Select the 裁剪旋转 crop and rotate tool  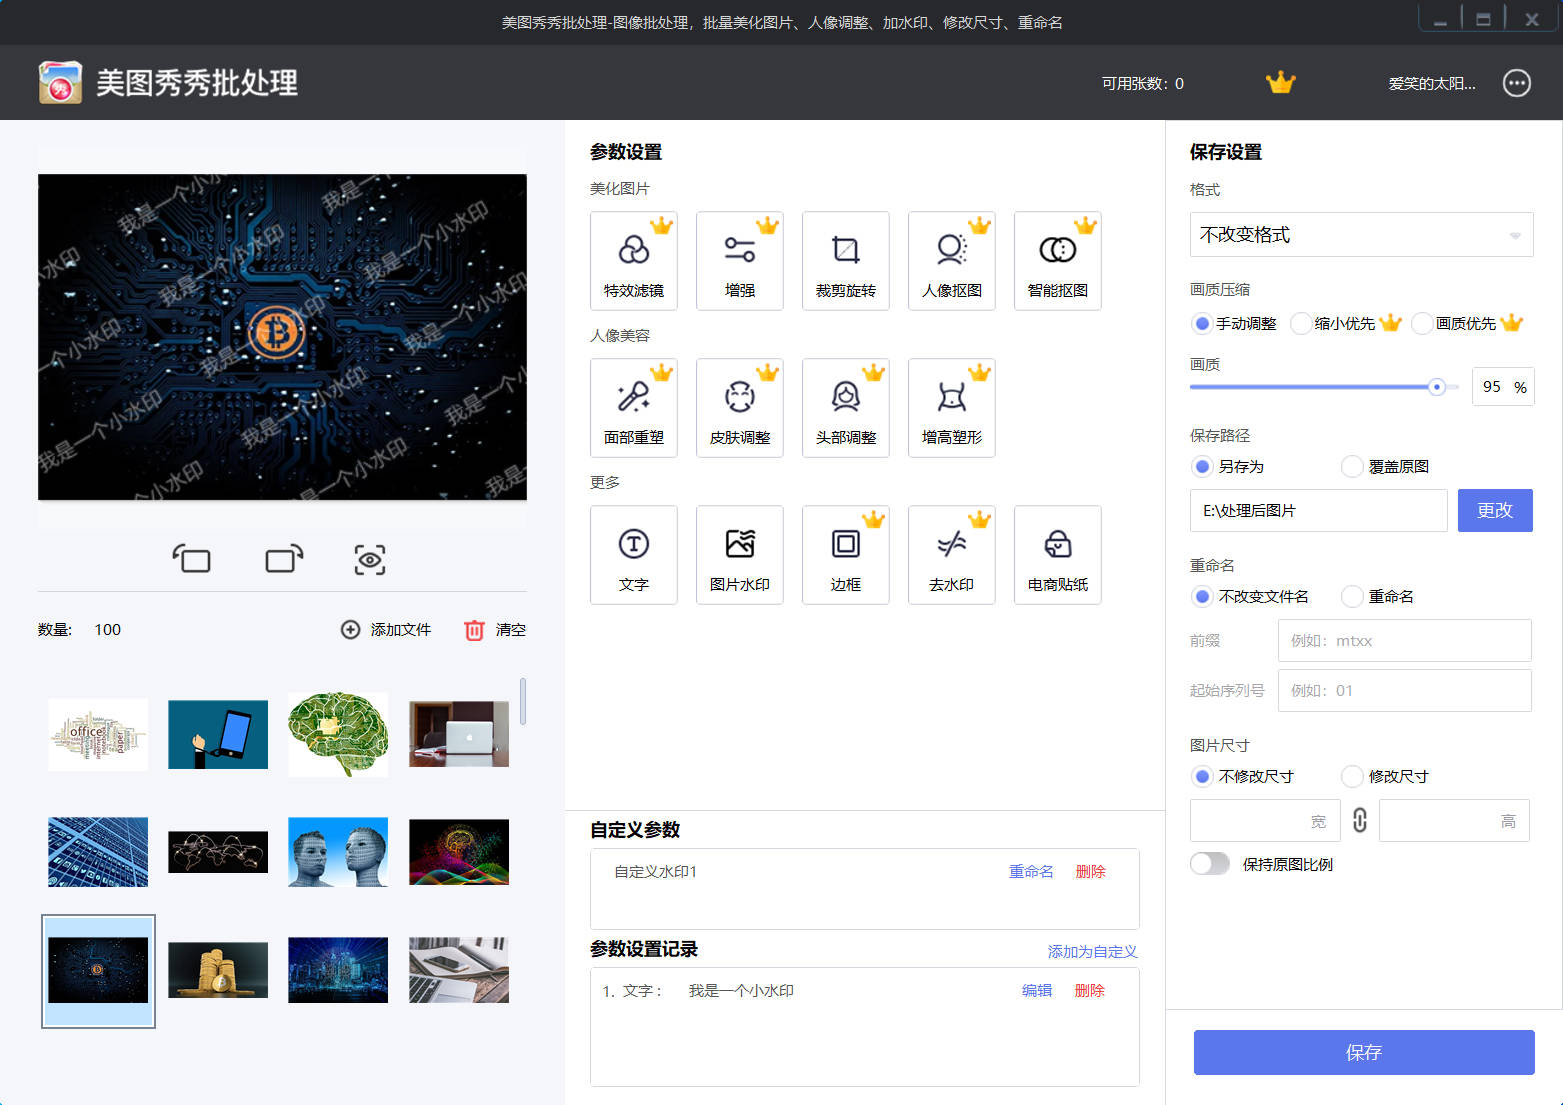(x=846, y=261)
